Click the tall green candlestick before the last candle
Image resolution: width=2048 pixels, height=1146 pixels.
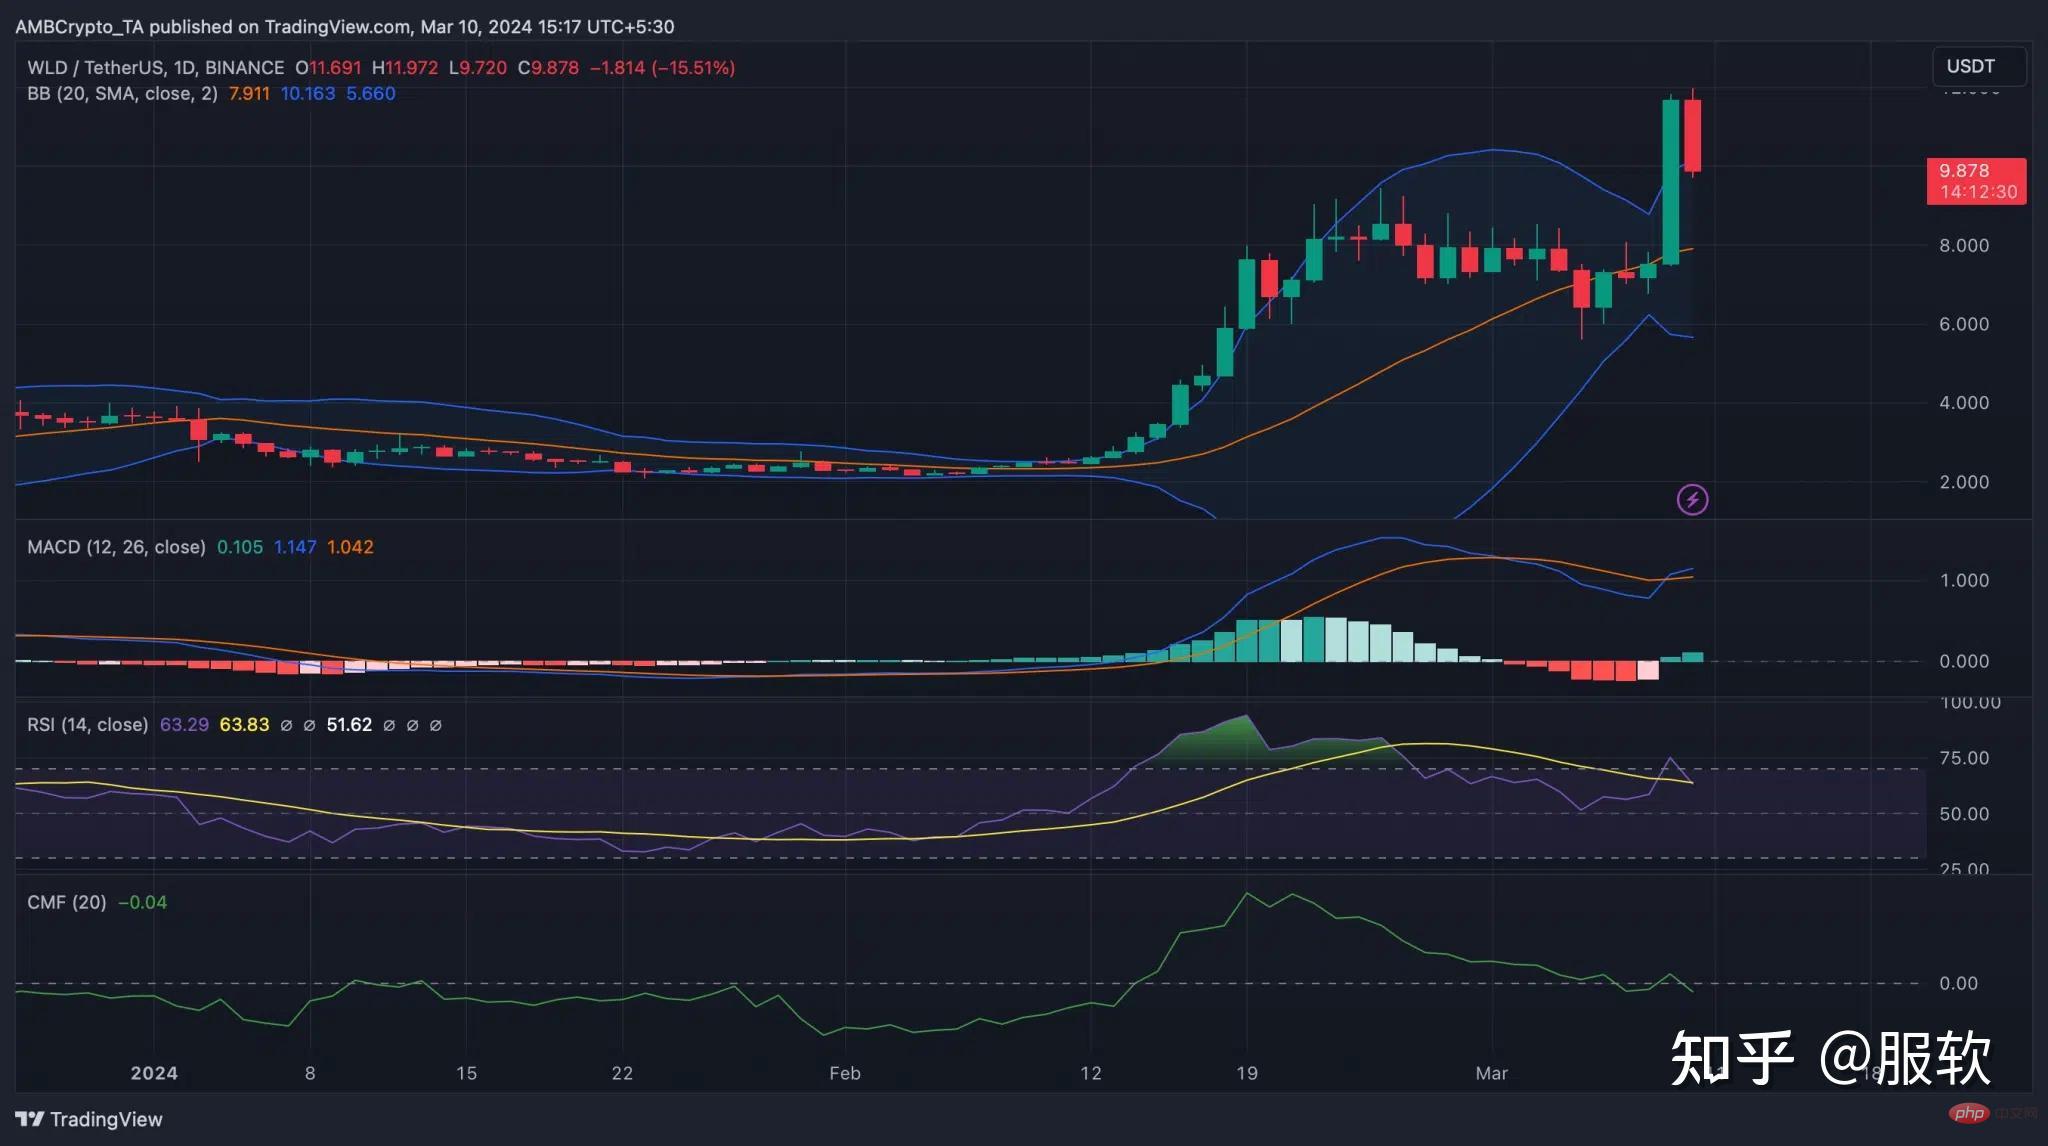coord(1671,182)
